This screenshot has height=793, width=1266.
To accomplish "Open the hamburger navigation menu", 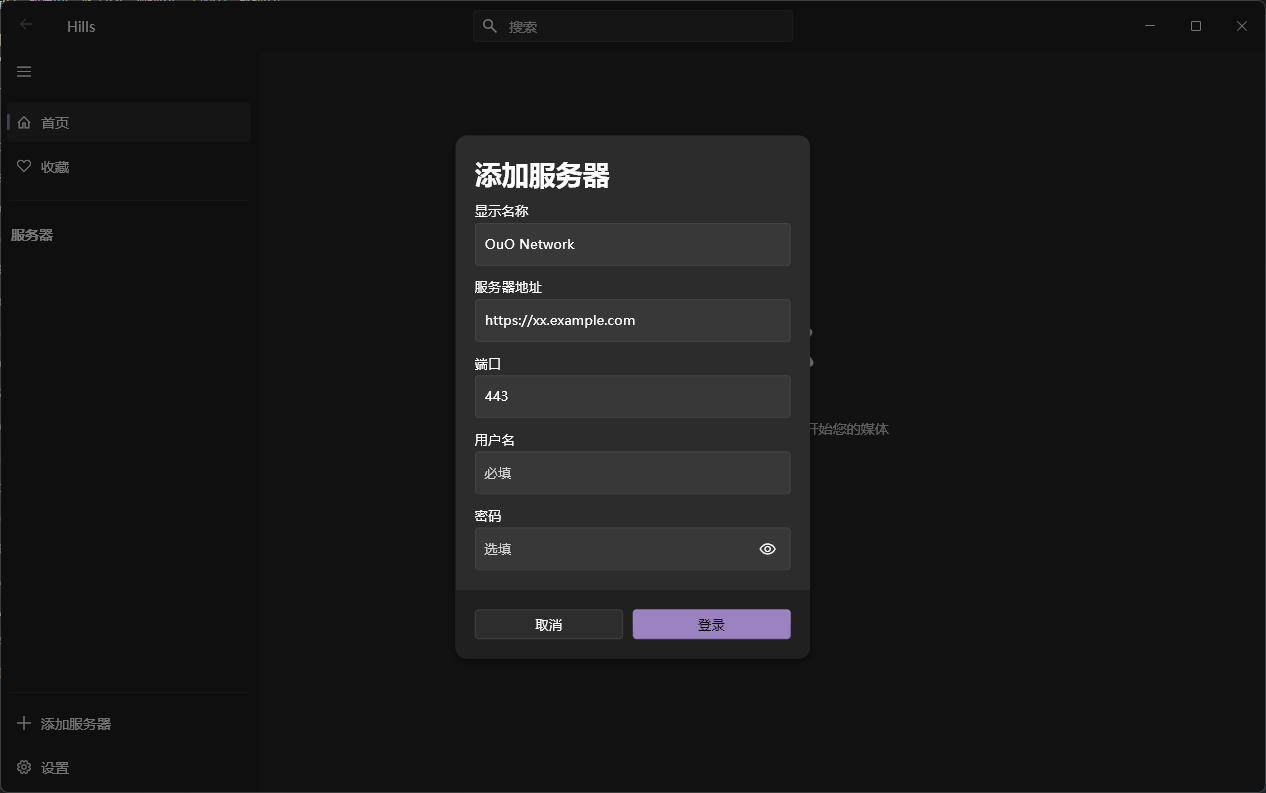I will pyautogui.click(x=24, y=72).
